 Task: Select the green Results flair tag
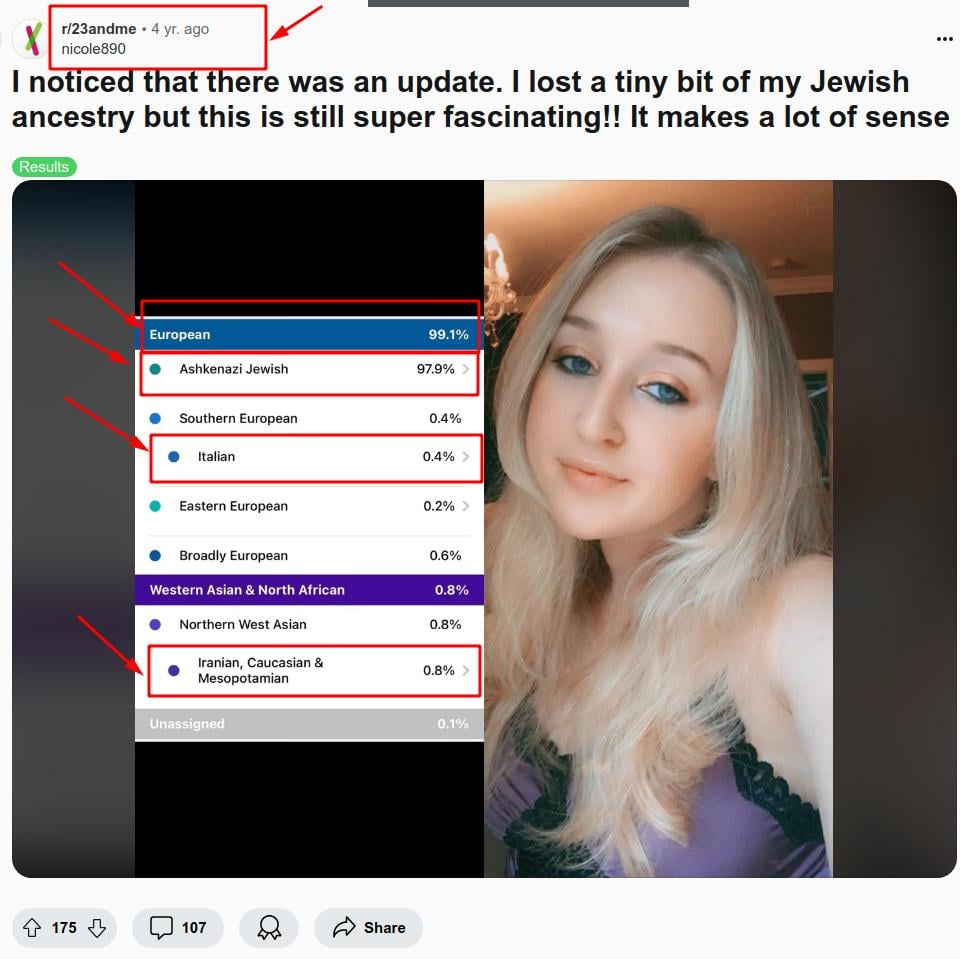tap(44, 167)
